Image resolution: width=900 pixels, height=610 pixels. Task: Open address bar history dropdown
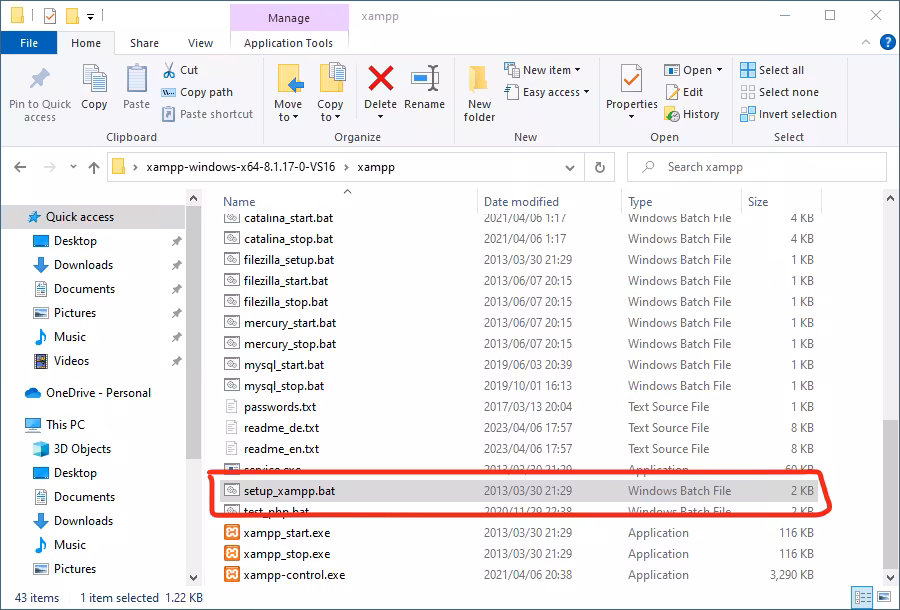570,168
